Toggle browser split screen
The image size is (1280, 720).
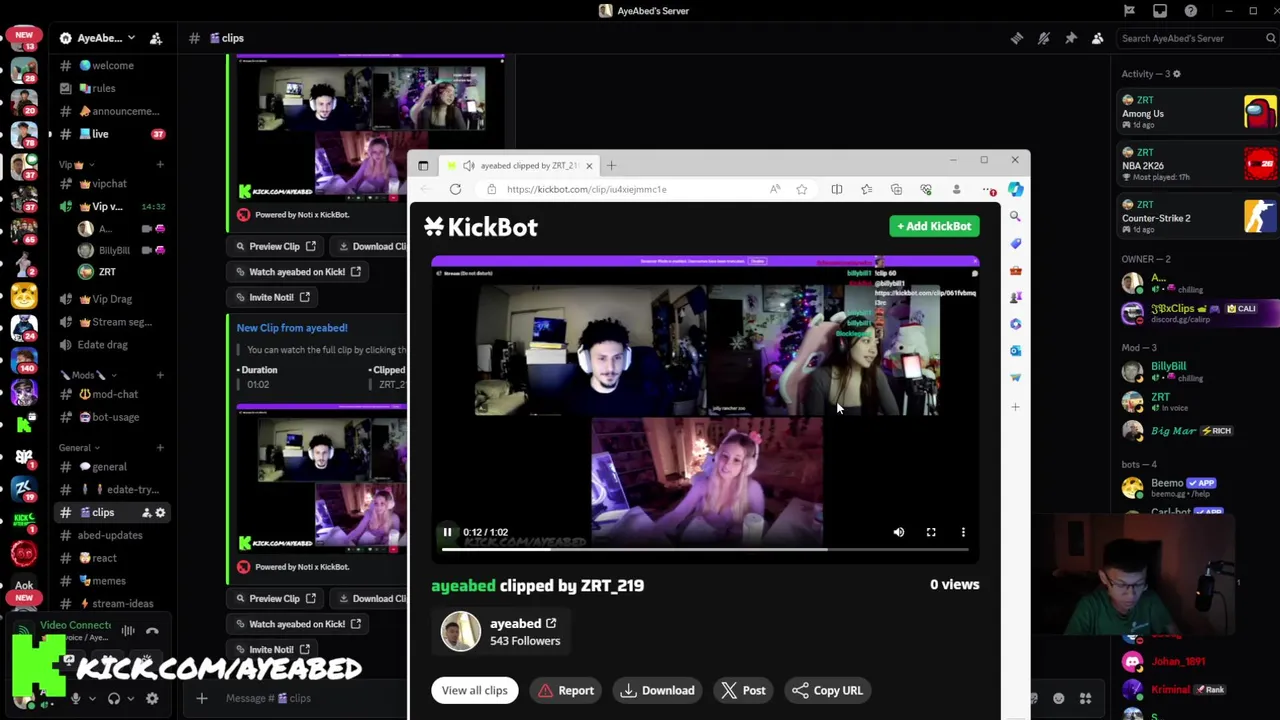click(x=837, y=189)
